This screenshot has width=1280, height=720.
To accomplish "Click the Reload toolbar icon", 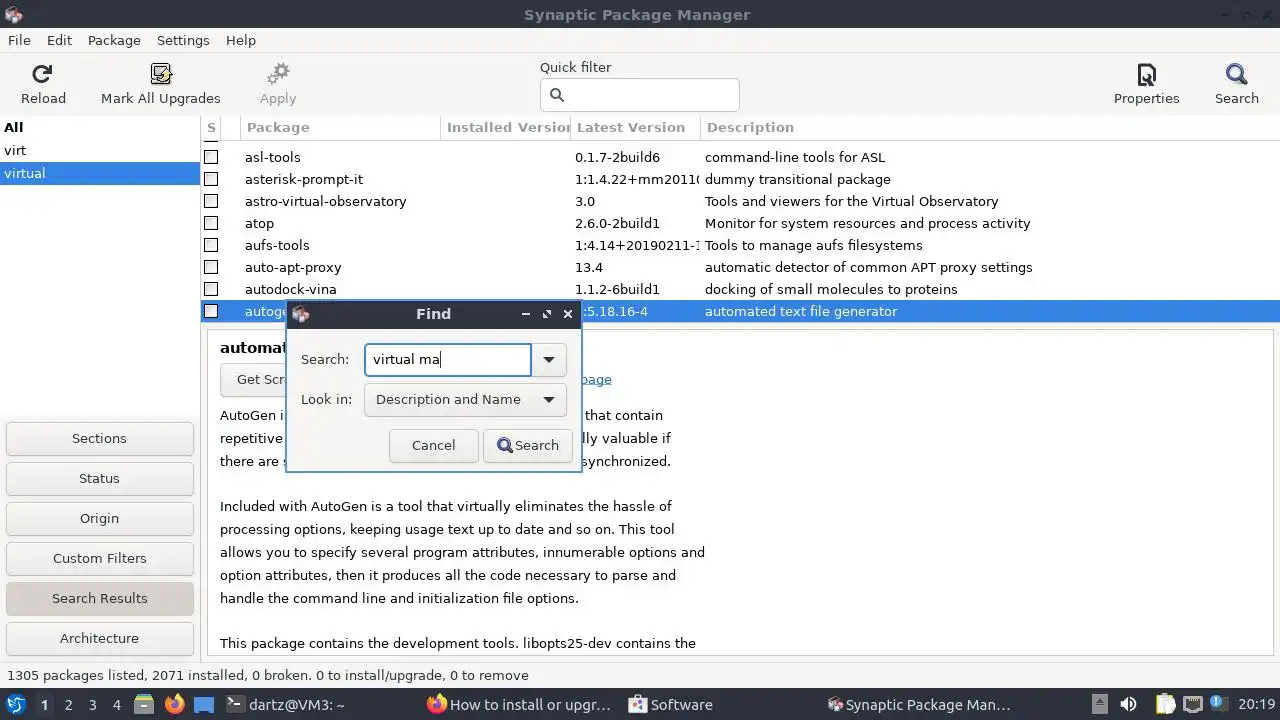I will (43, 74).
